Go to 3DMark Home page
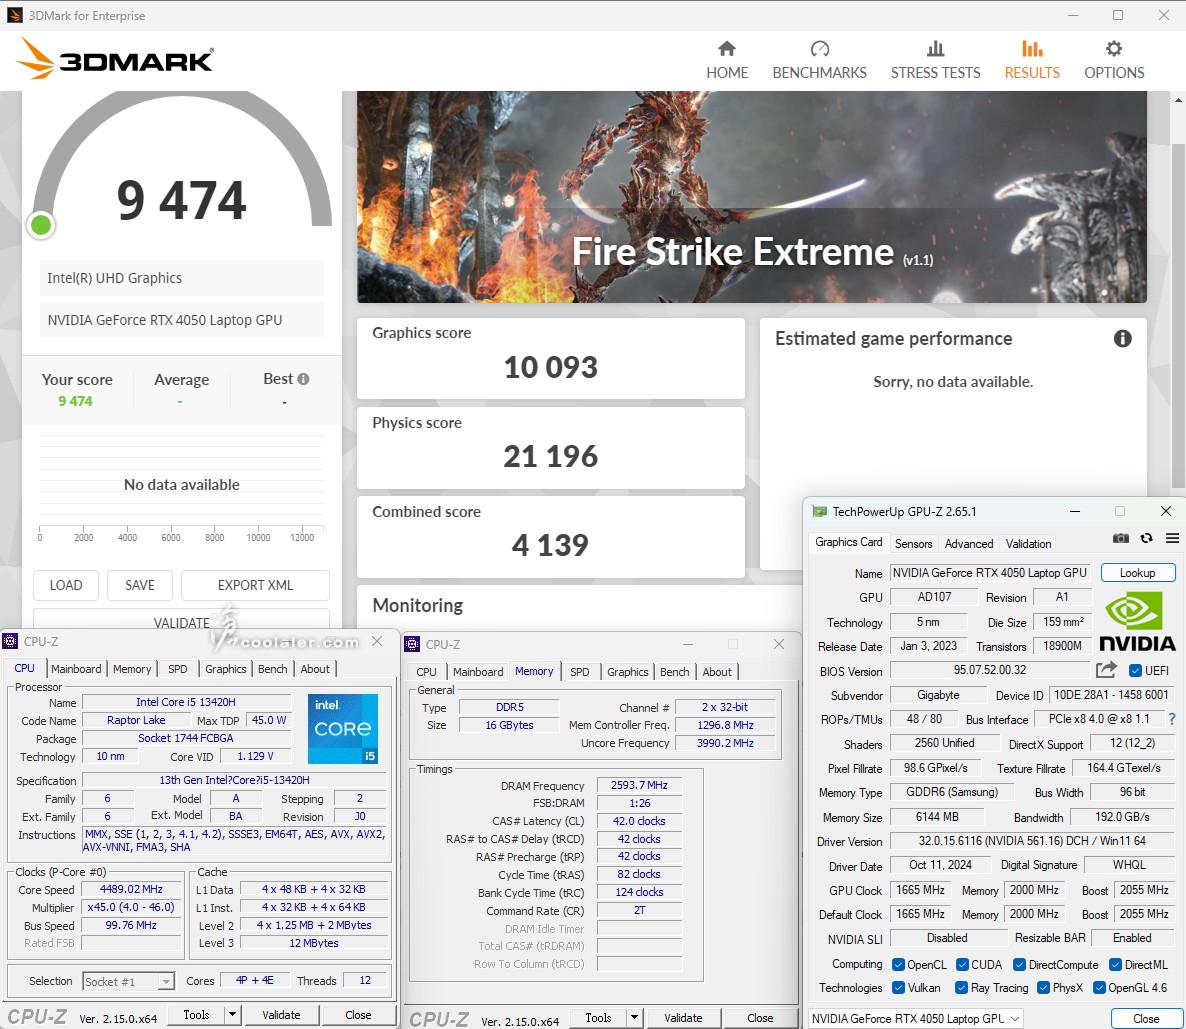Screen dimensions: 1186x1029 pyautogui.click(x=727, y=61)
